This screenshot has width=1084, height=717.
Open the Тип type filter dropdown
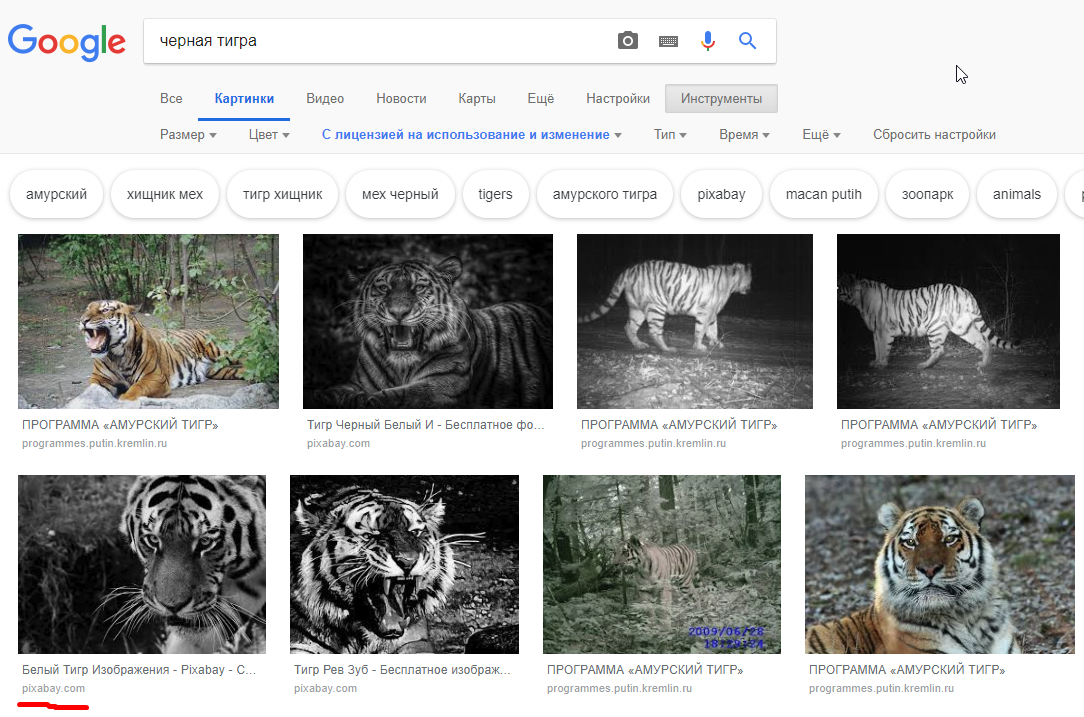(670, 135)
